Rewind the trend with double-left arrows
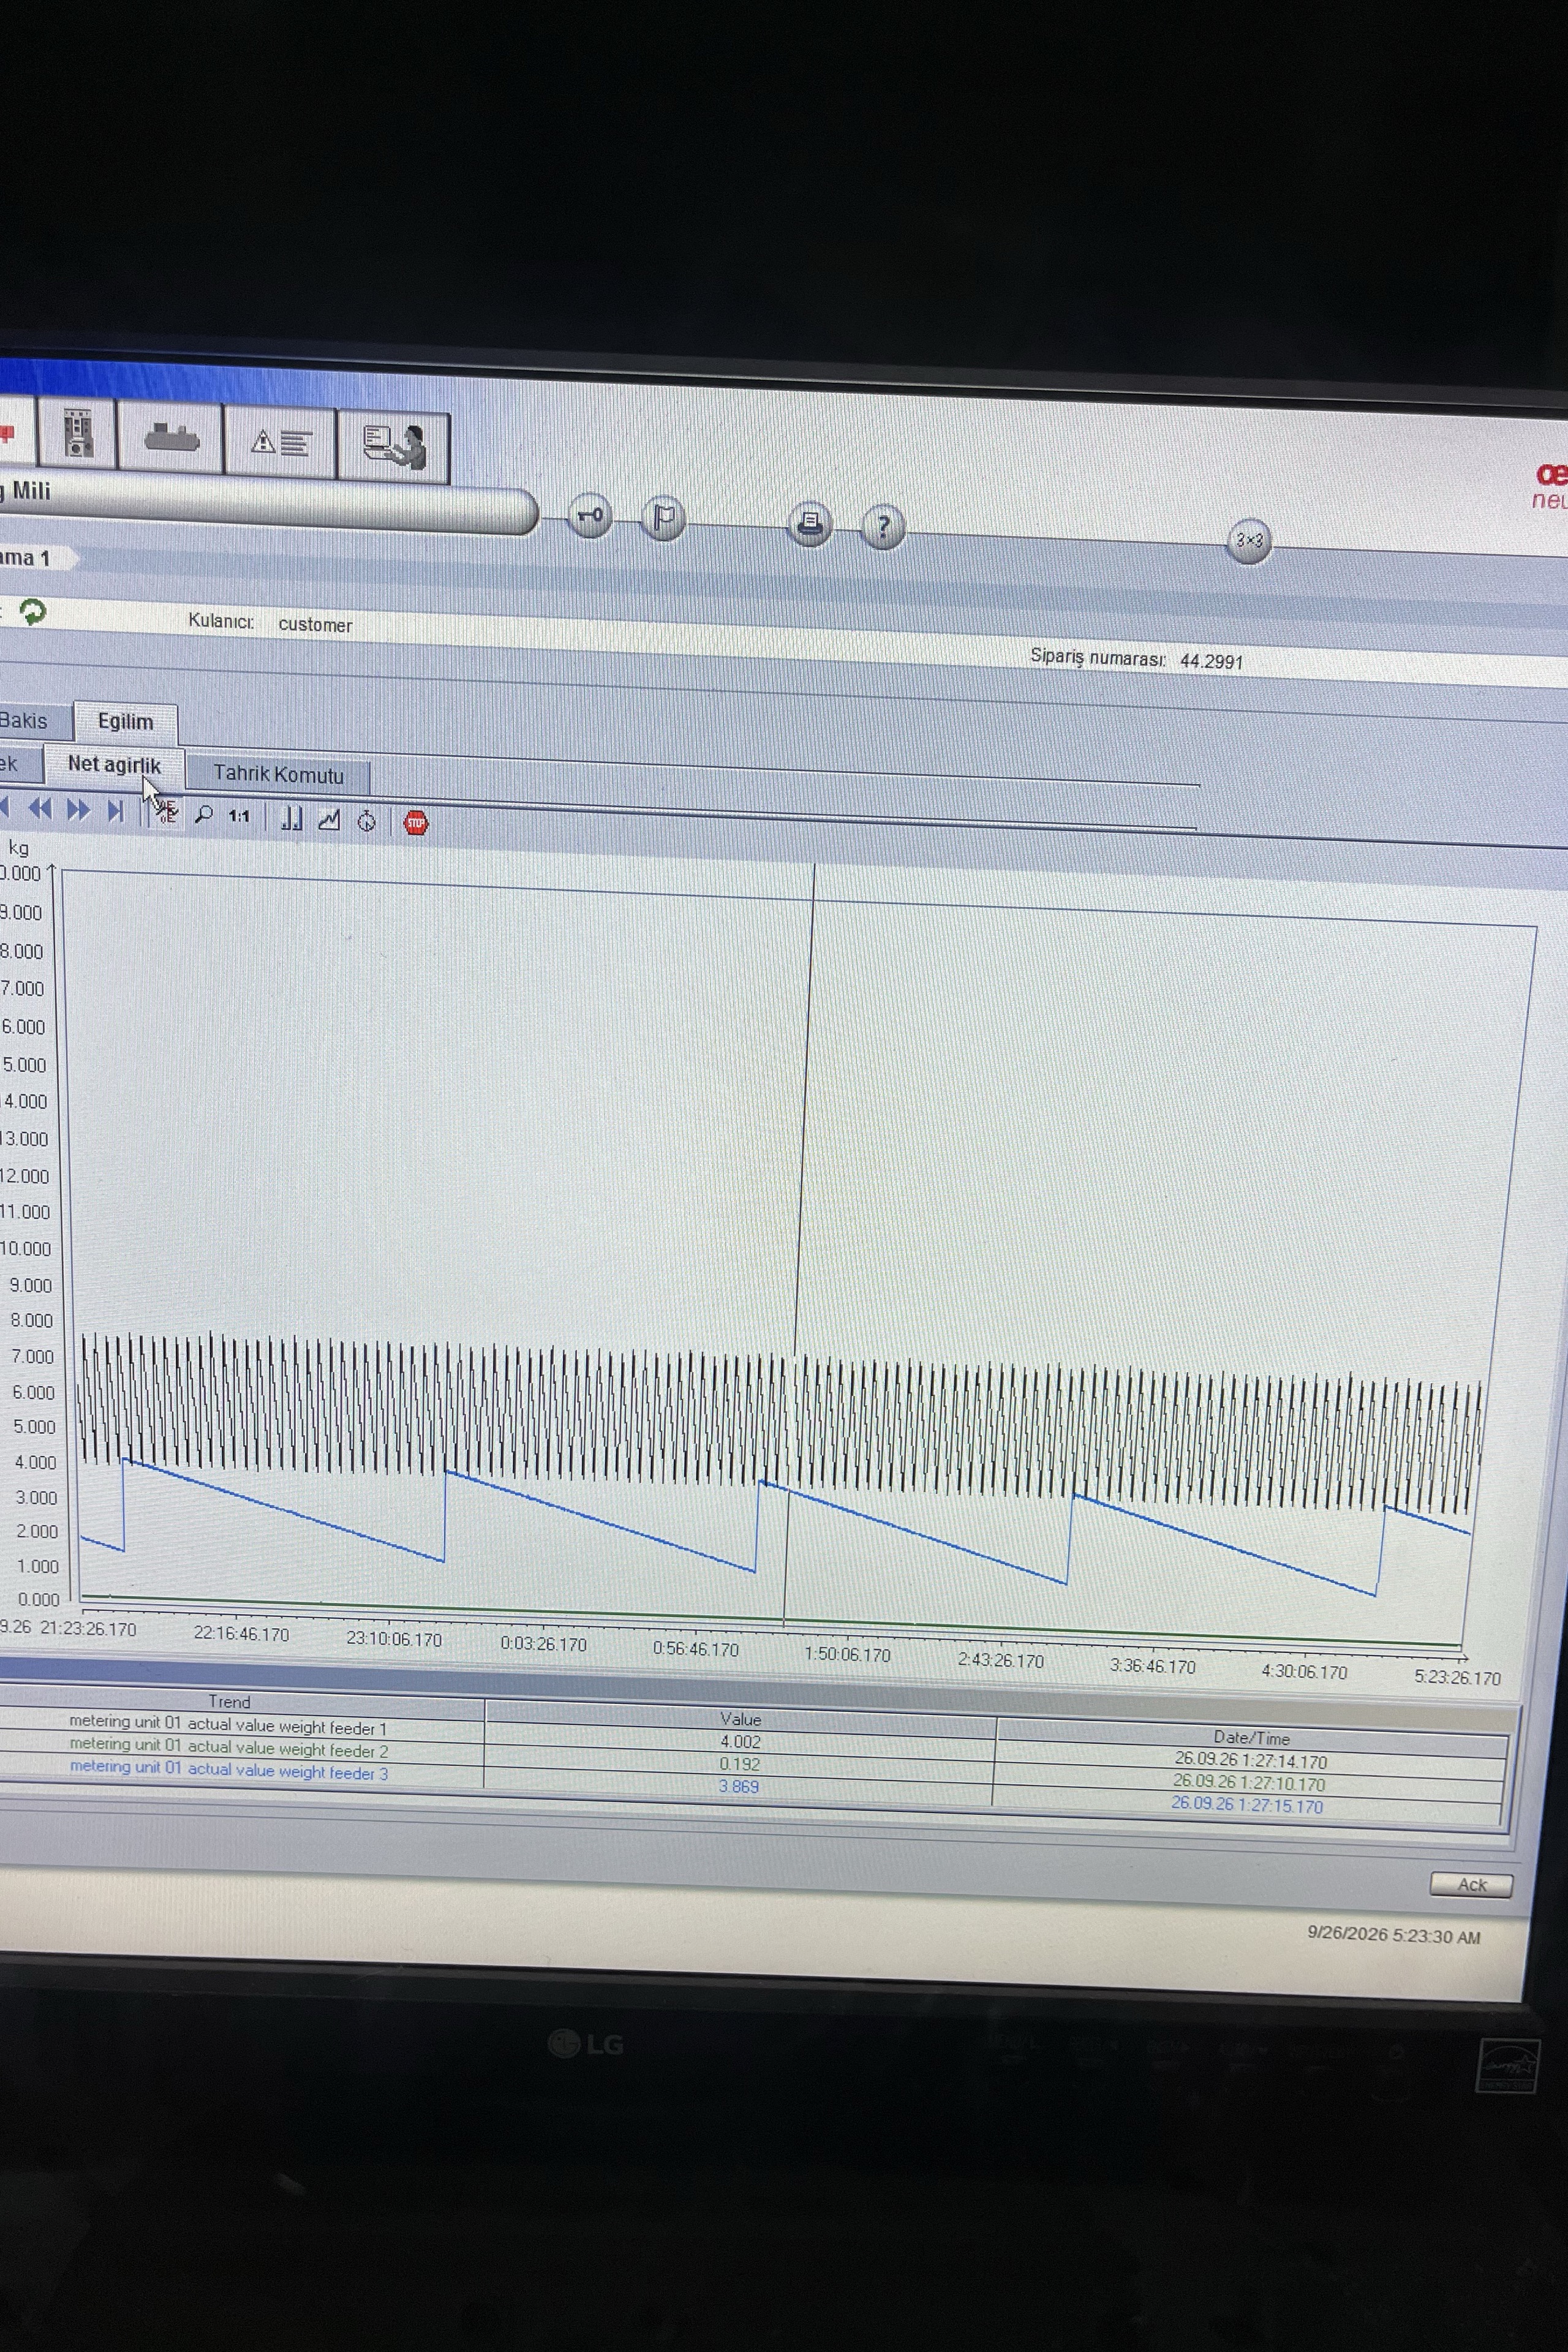 tap(40, 809)
